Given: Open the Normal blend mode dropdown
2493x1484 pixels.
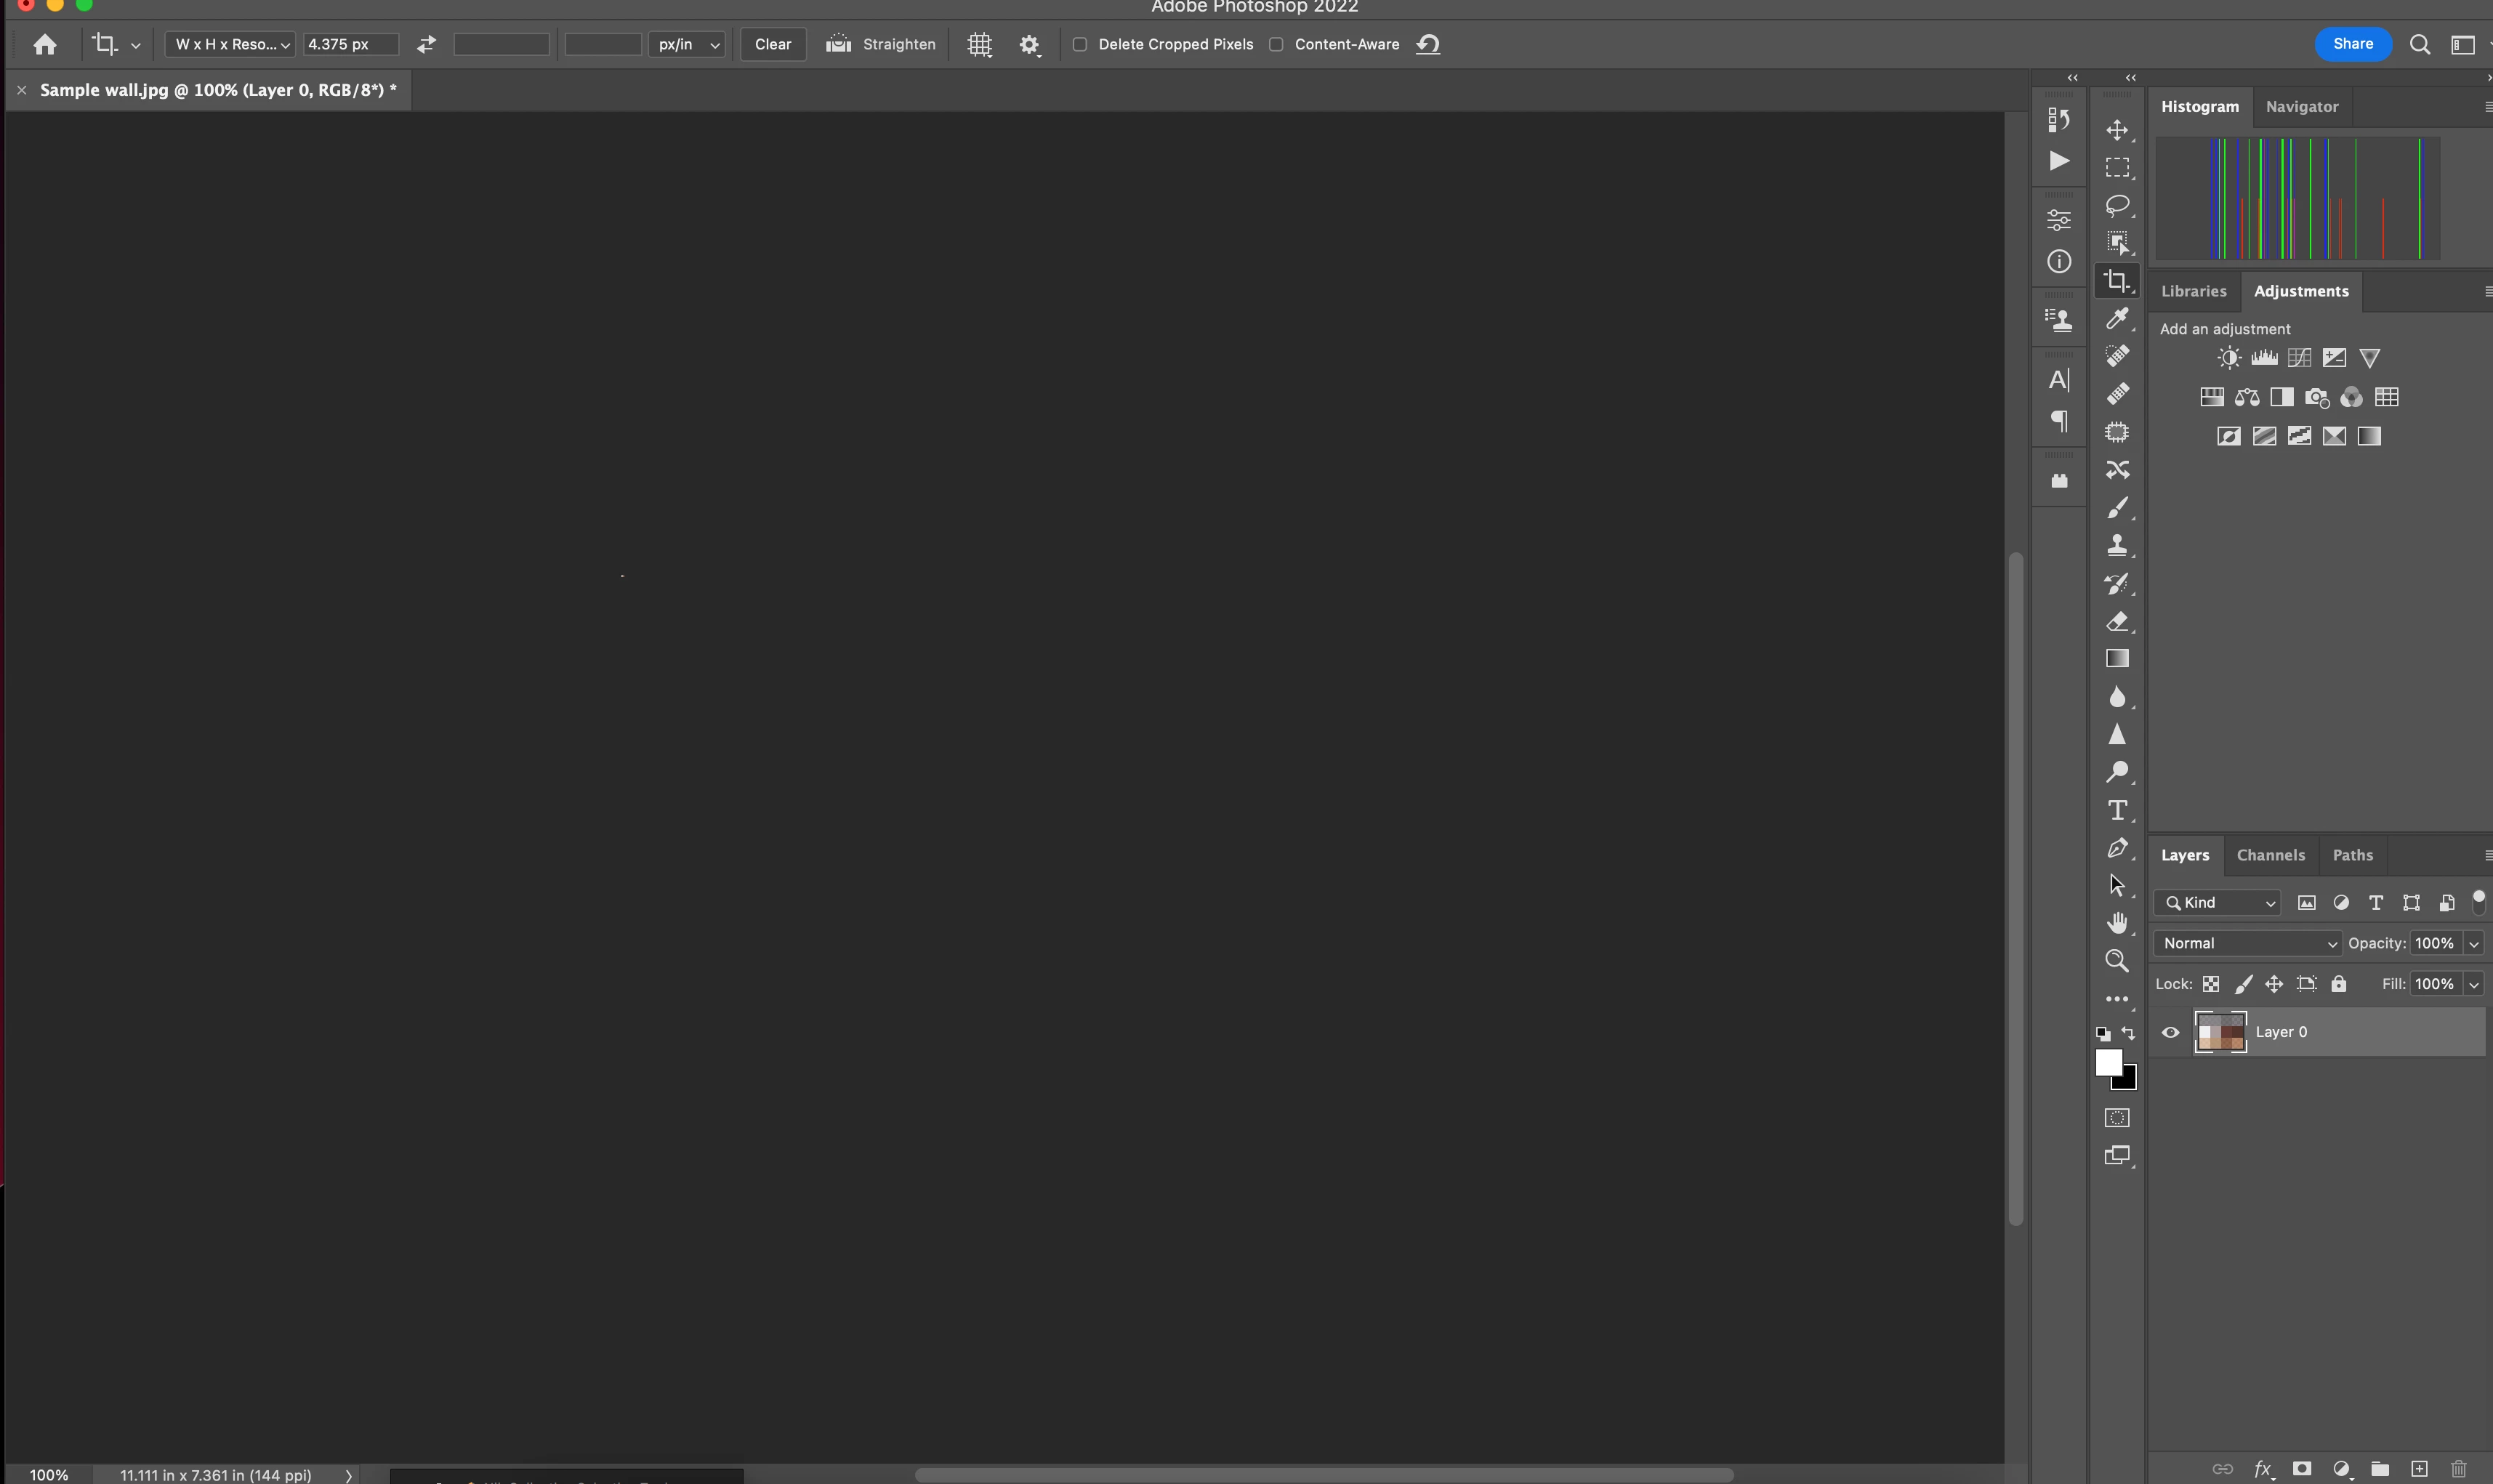Looking at the screenshot, I should pos(2247,943).
